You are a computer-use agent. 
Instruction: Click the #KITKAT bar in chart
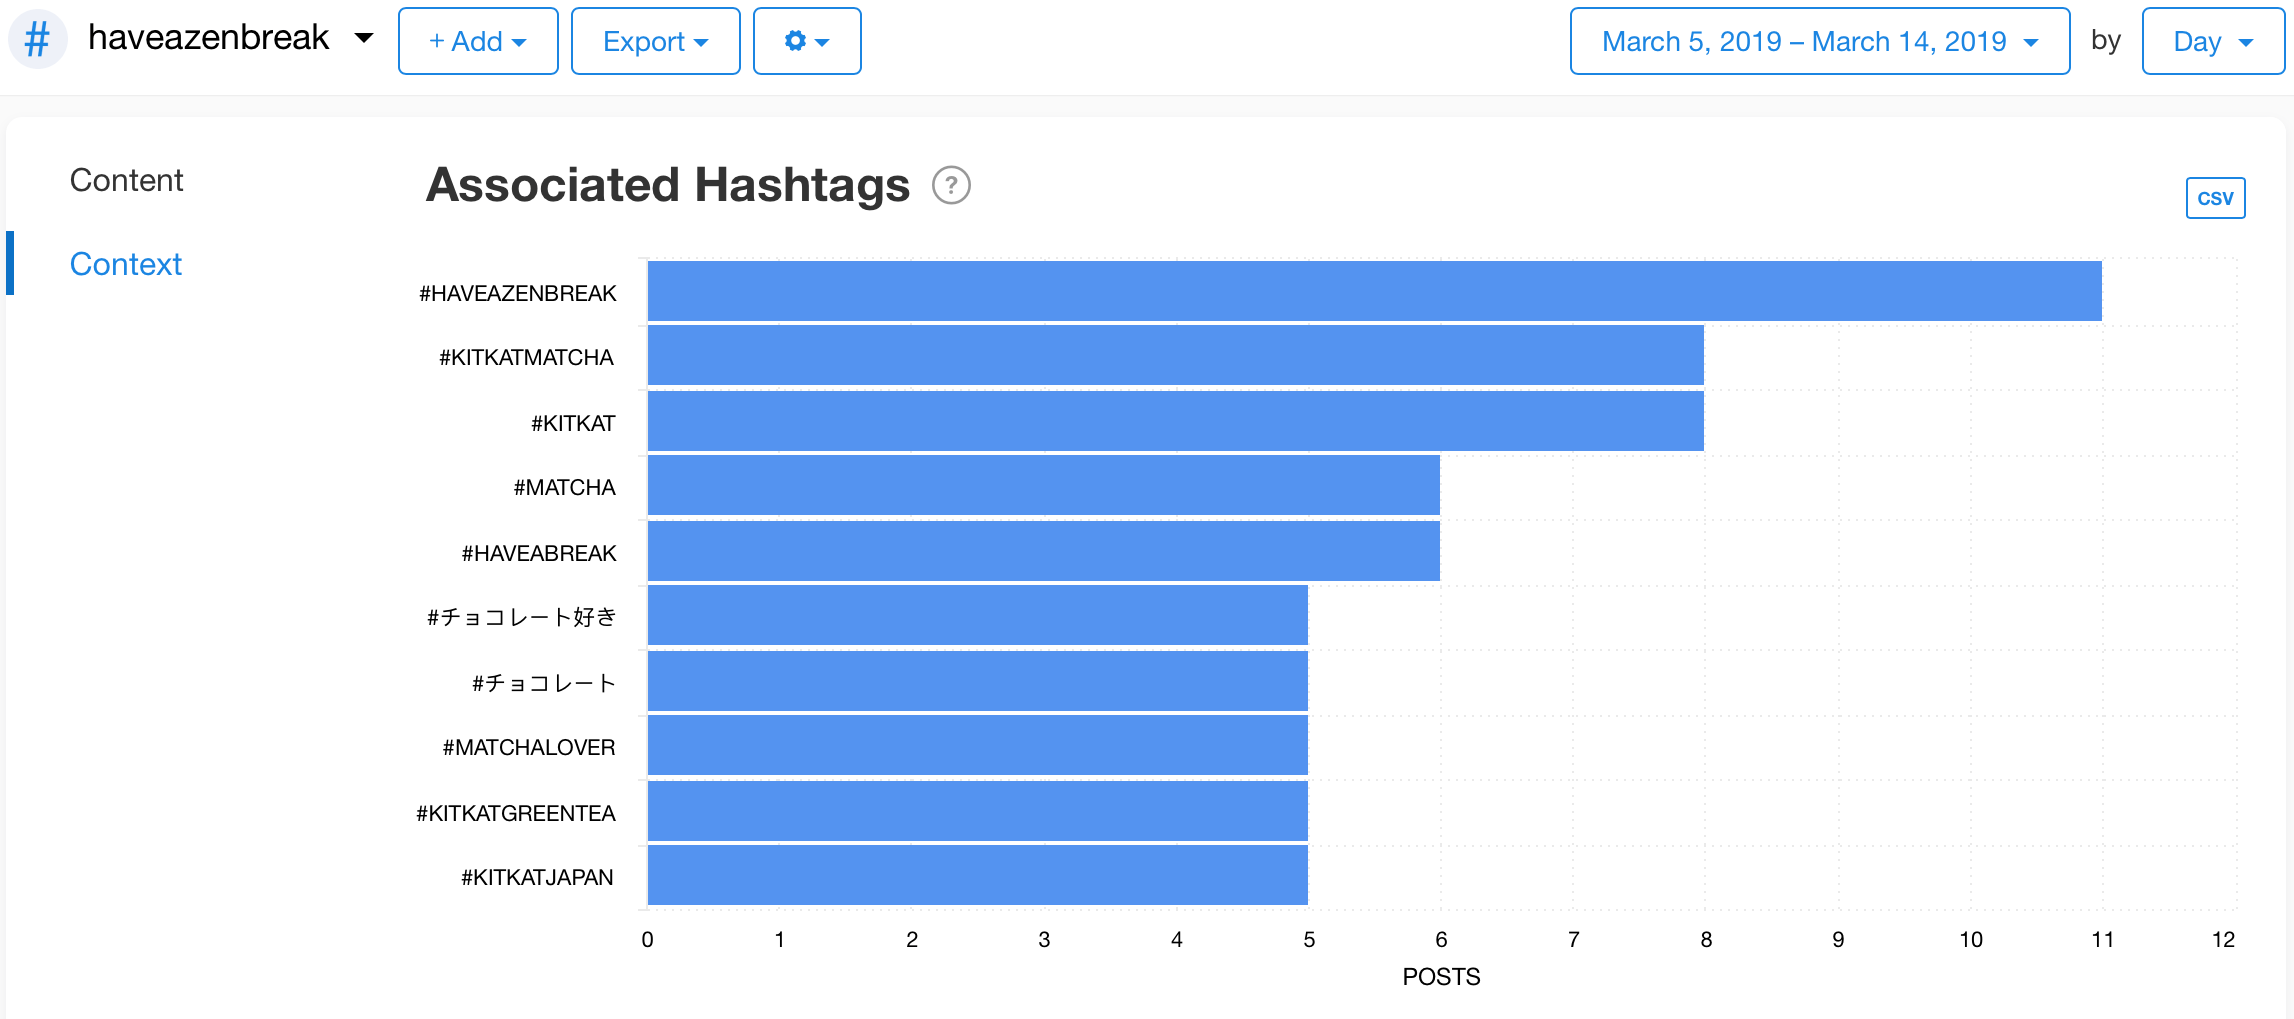(x=1175, y=421)
